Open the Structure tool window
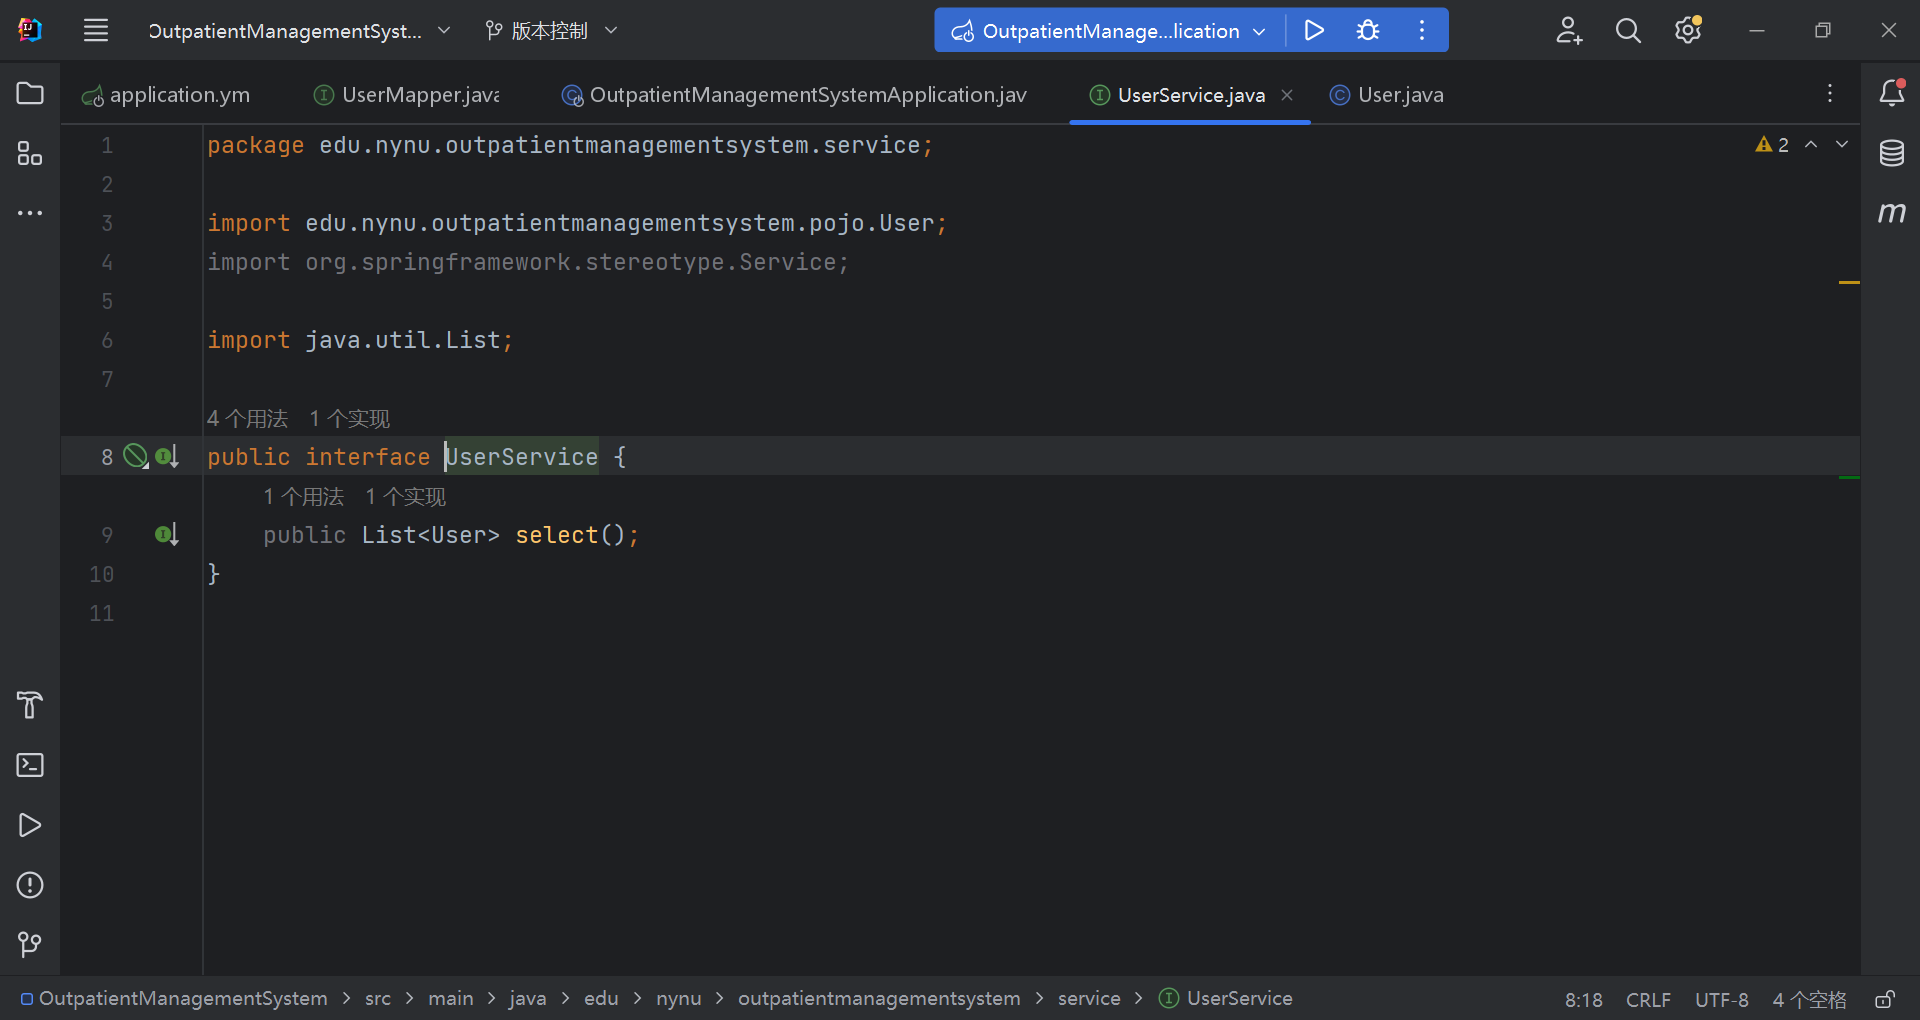 point(30,154)
